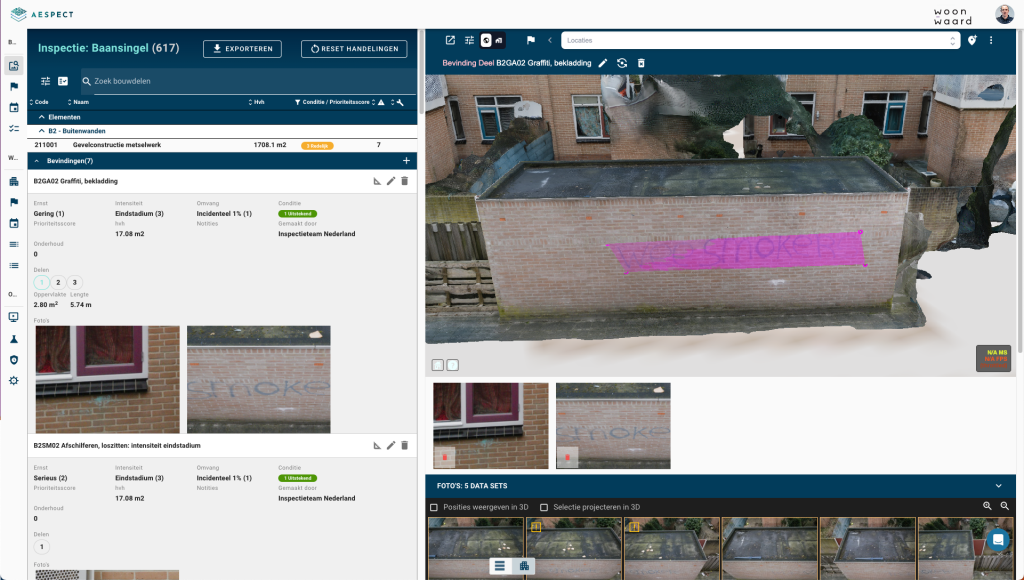1024x580 pixels.
Task: Switch to list view toggle at bottom
Action: pos(500,566)
